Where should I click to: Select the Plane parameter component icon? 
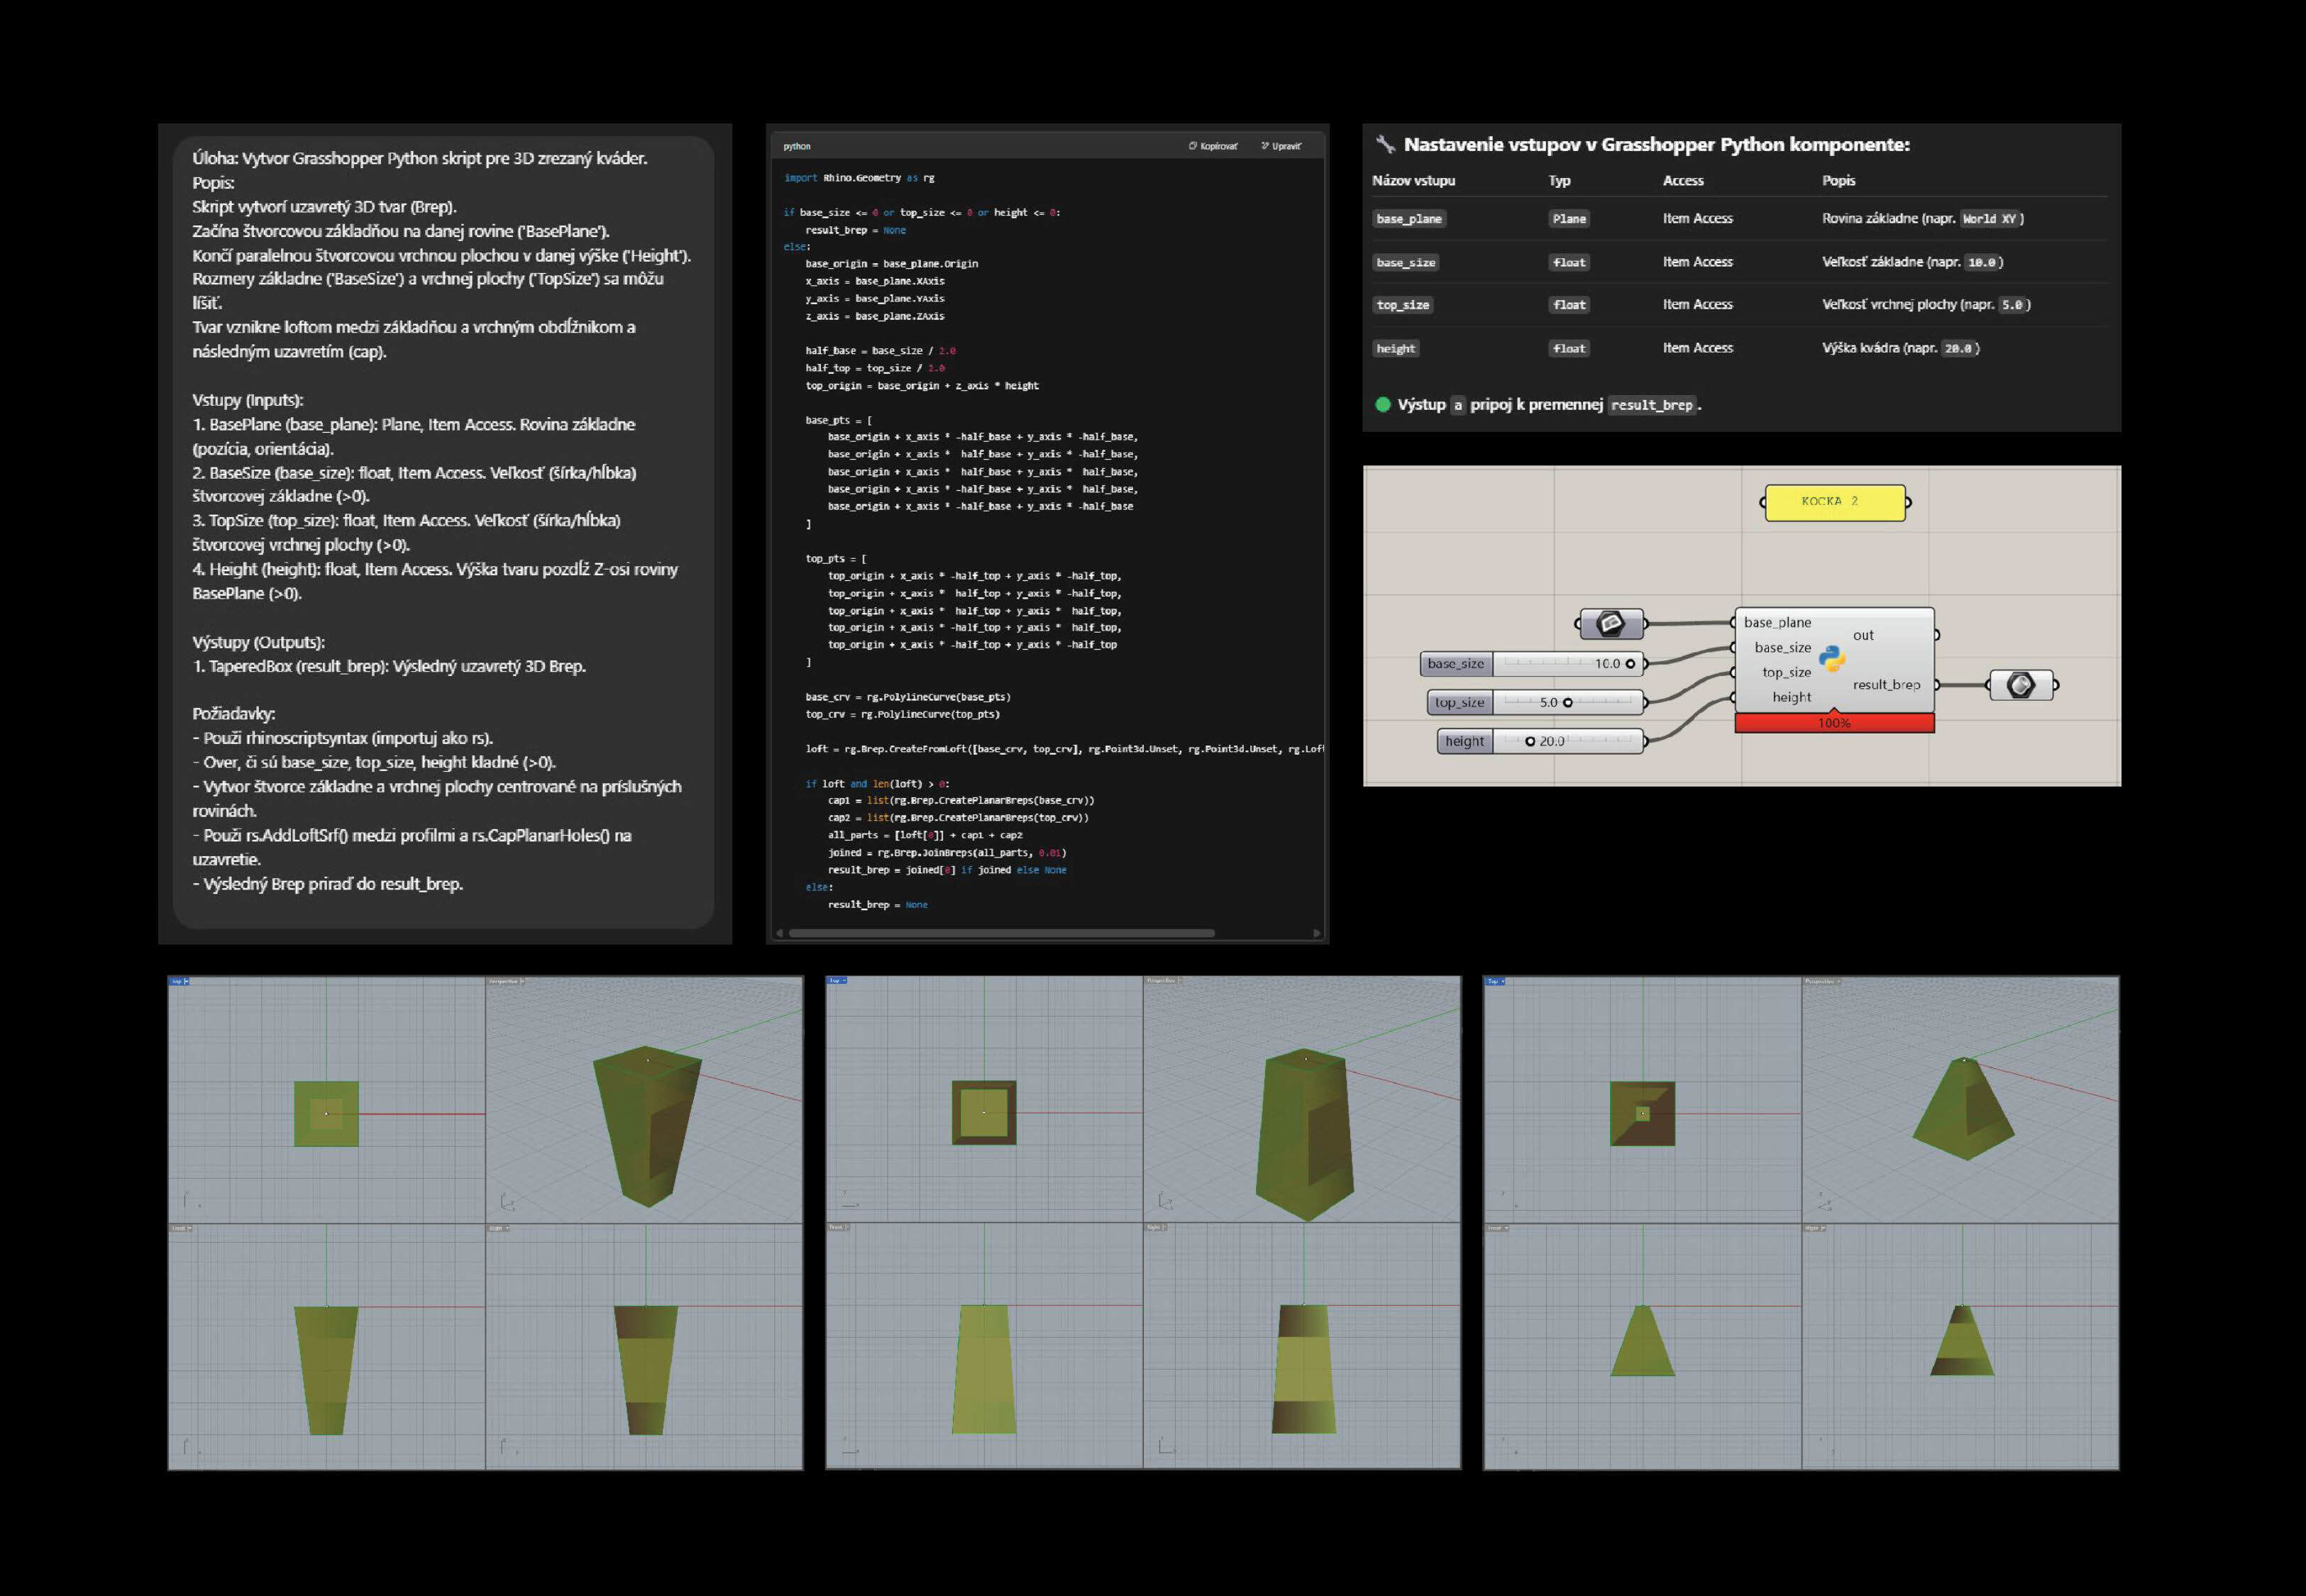[x=1610, y=624]
